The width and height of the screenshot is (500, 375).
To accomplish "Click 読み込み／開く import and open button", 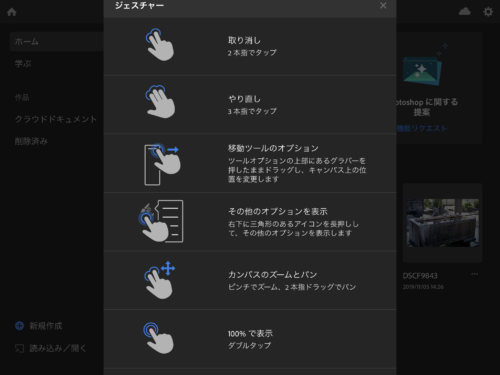I will click(x=51, y=348).
